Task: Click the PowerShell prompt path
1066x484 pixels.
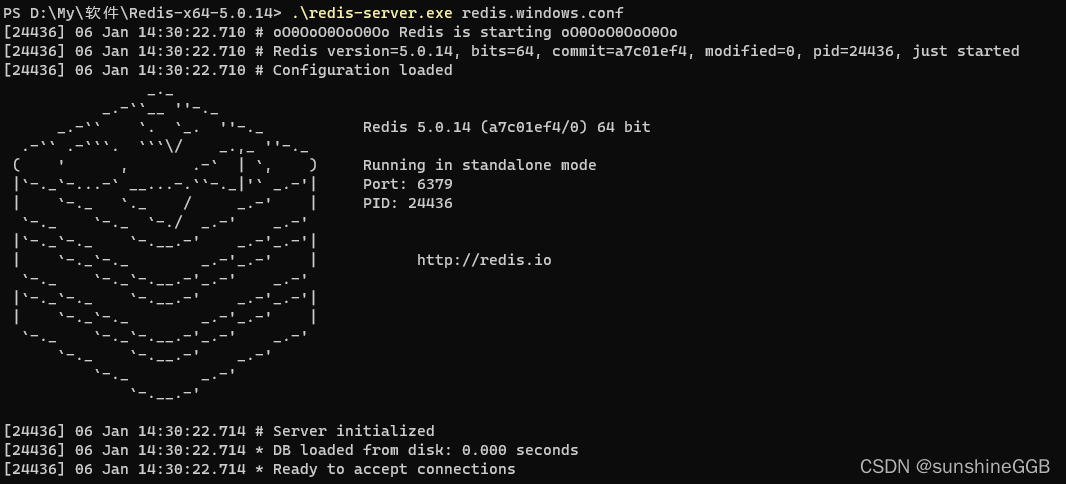Action: click(142, 13)
